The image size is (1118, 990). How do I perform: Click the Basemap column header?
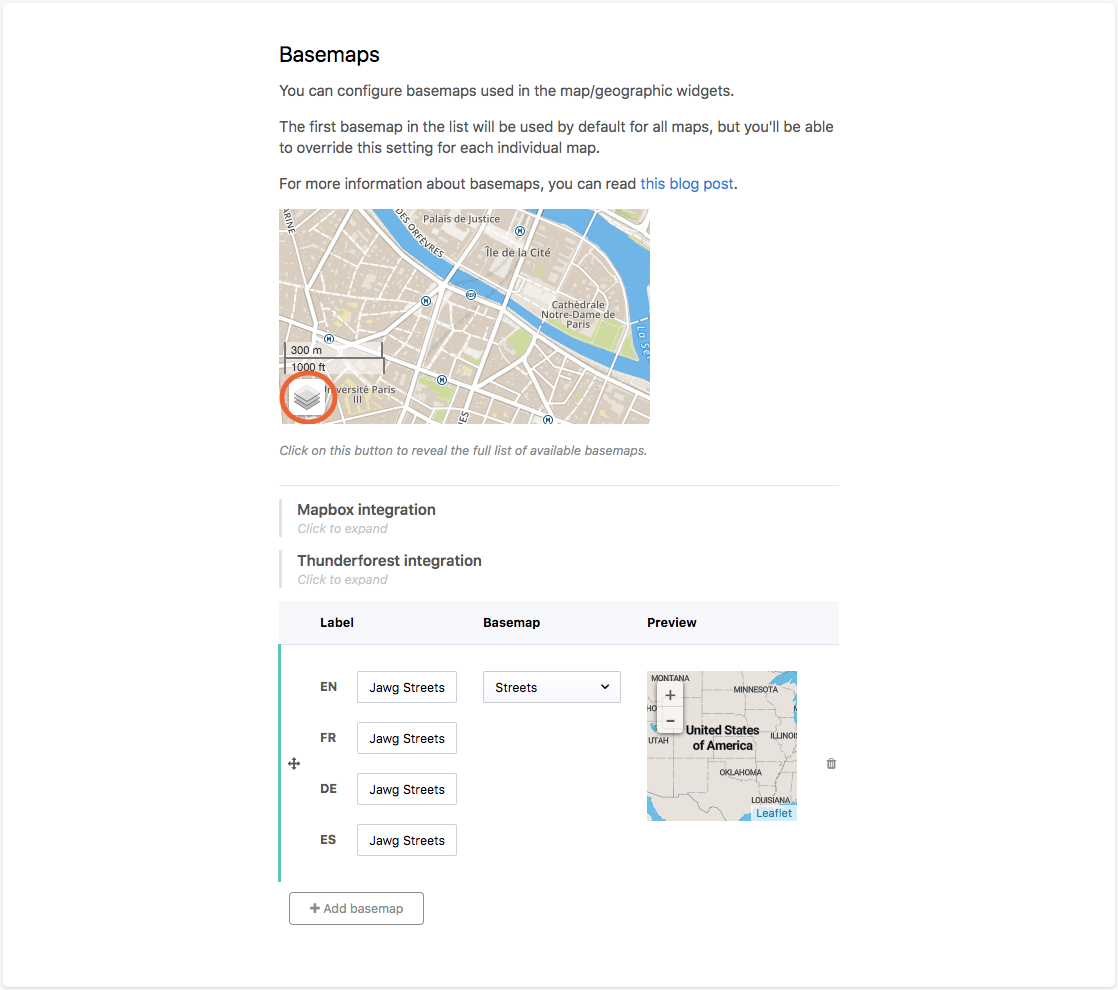[x=511, y=622]
